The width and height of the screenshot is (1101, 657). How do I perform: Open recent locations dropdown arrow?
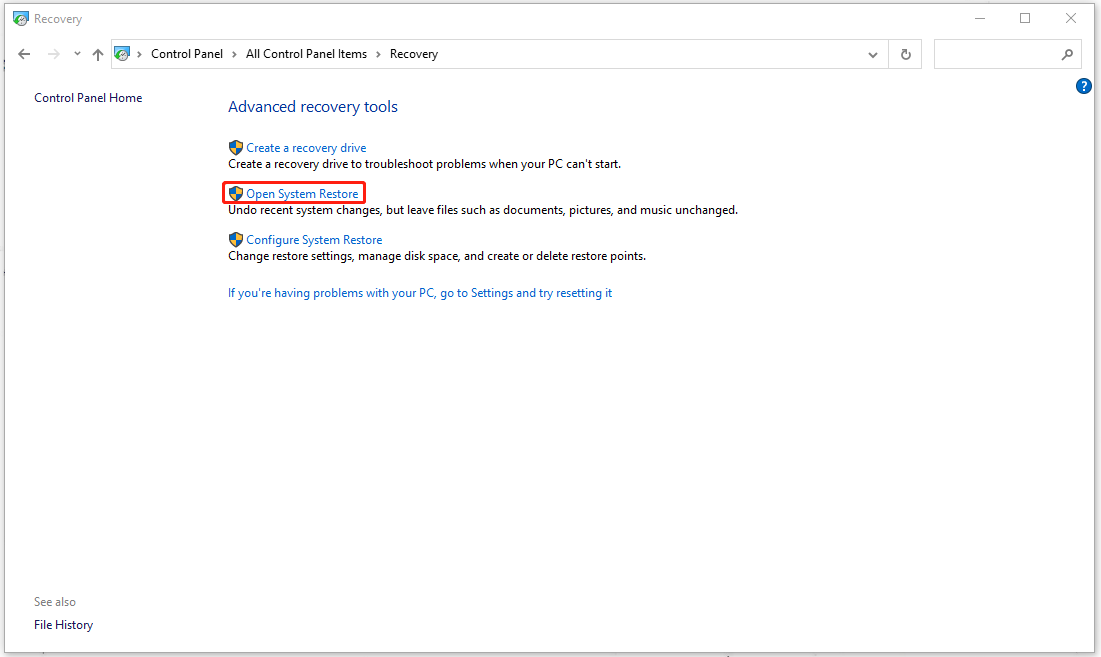pyautogui.click(x=77, y=54)
